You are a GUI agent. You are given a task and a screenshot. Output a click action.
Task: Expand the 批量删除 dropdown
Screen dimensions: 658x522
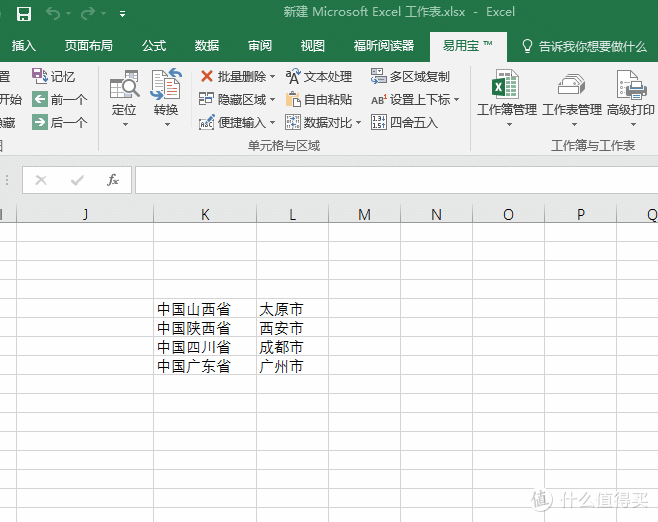pos(273,76)
